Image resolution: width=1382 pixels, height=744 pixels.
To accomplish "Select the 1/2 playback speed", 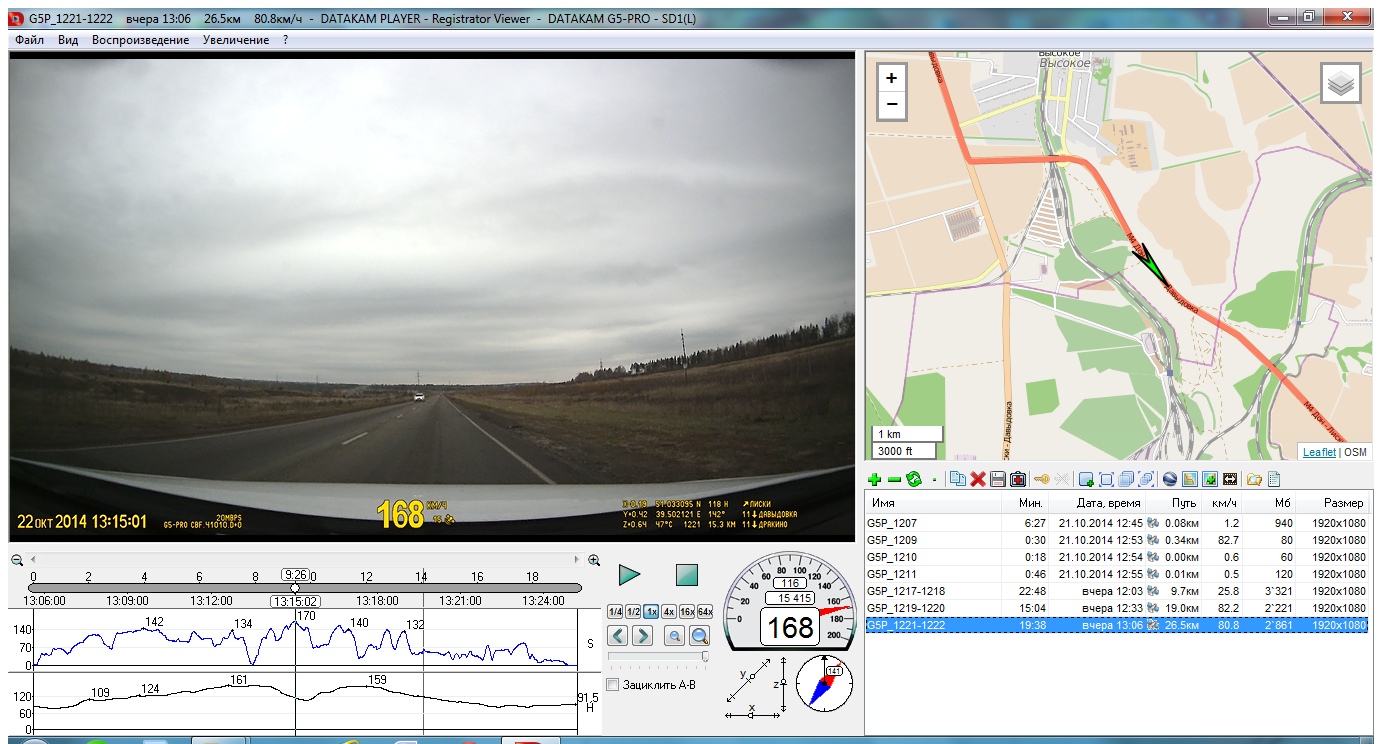I will point(633,611).
